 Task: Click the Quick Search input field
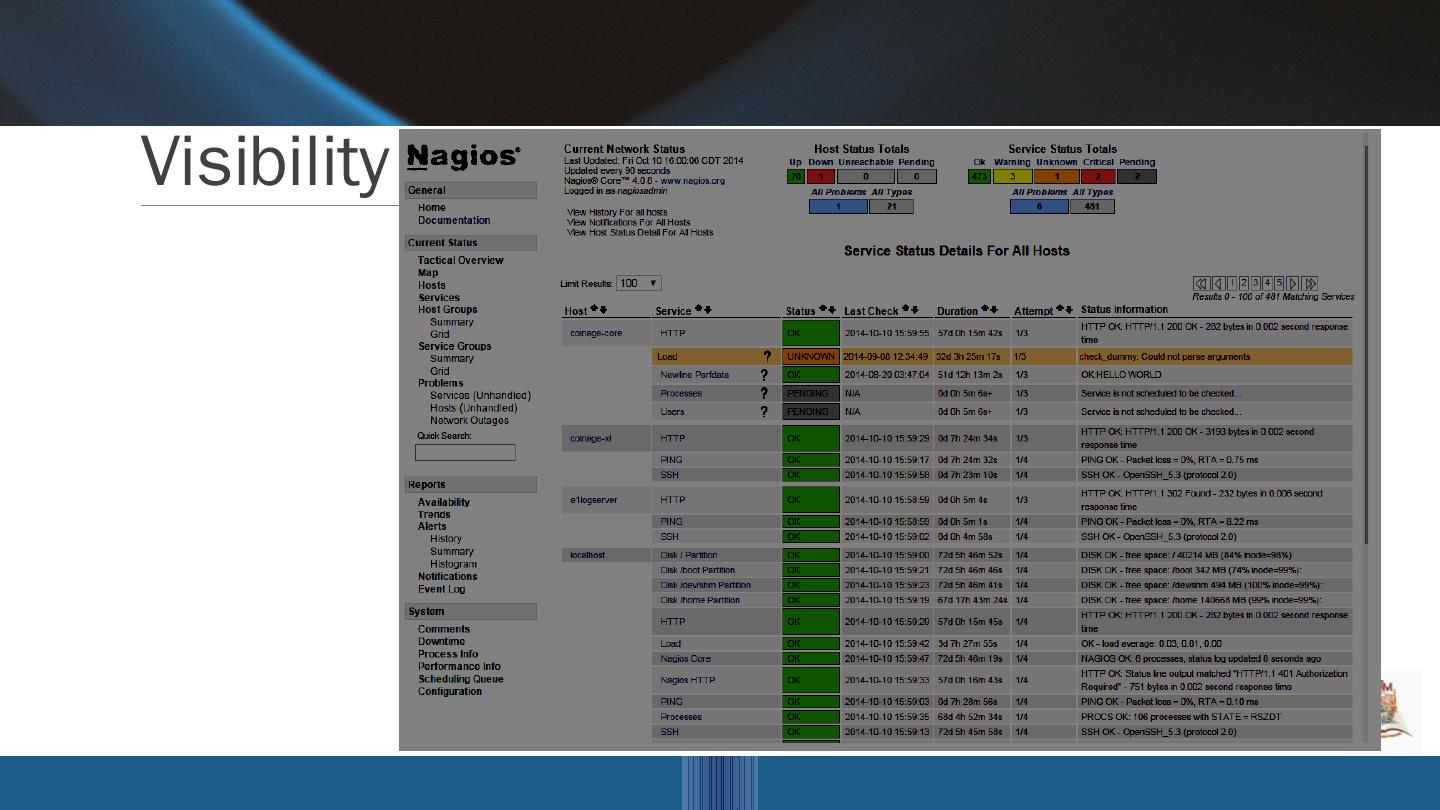pos(465,453)
